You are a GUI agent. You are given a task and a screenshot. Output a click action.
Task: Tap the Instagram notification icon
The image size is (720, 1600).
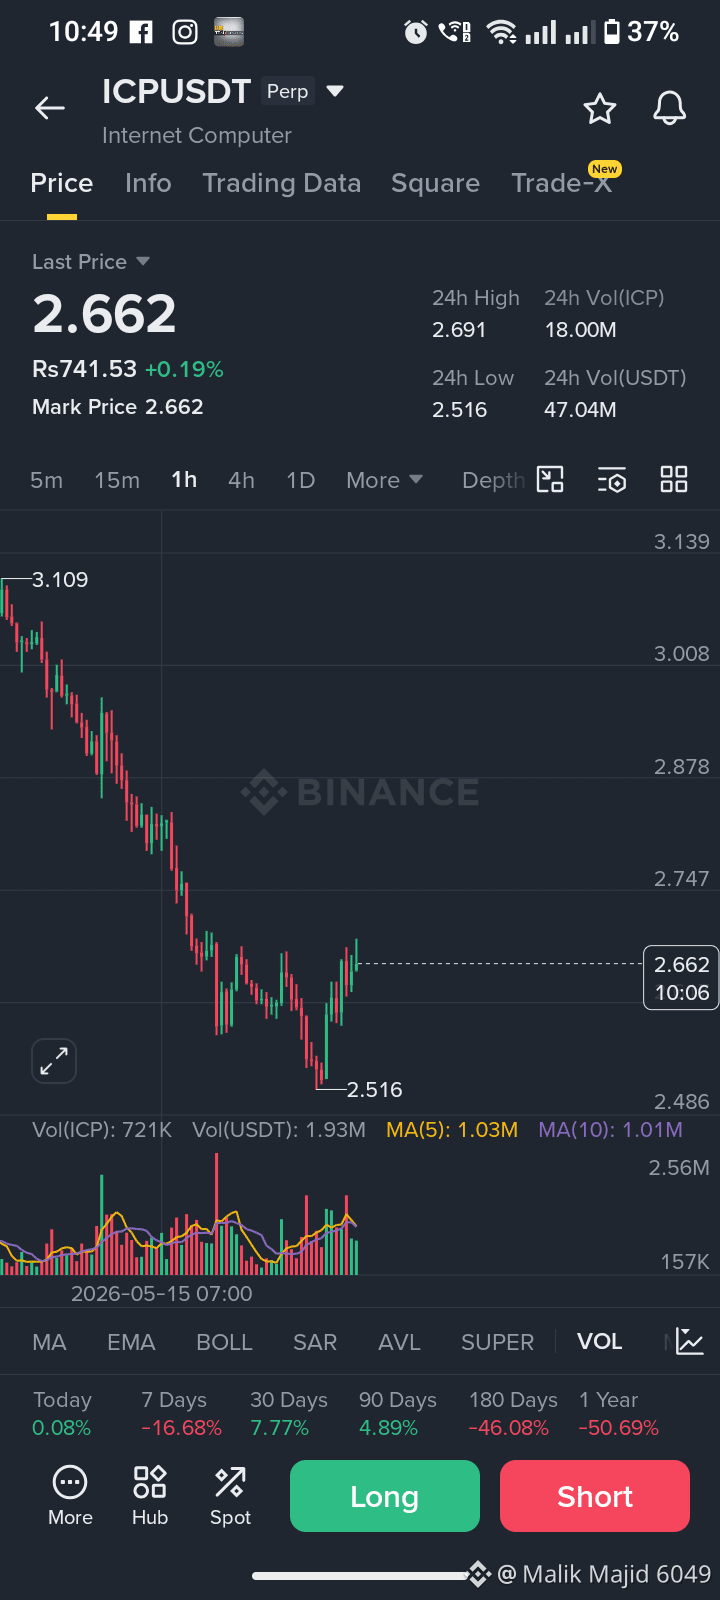click(185, 32)
